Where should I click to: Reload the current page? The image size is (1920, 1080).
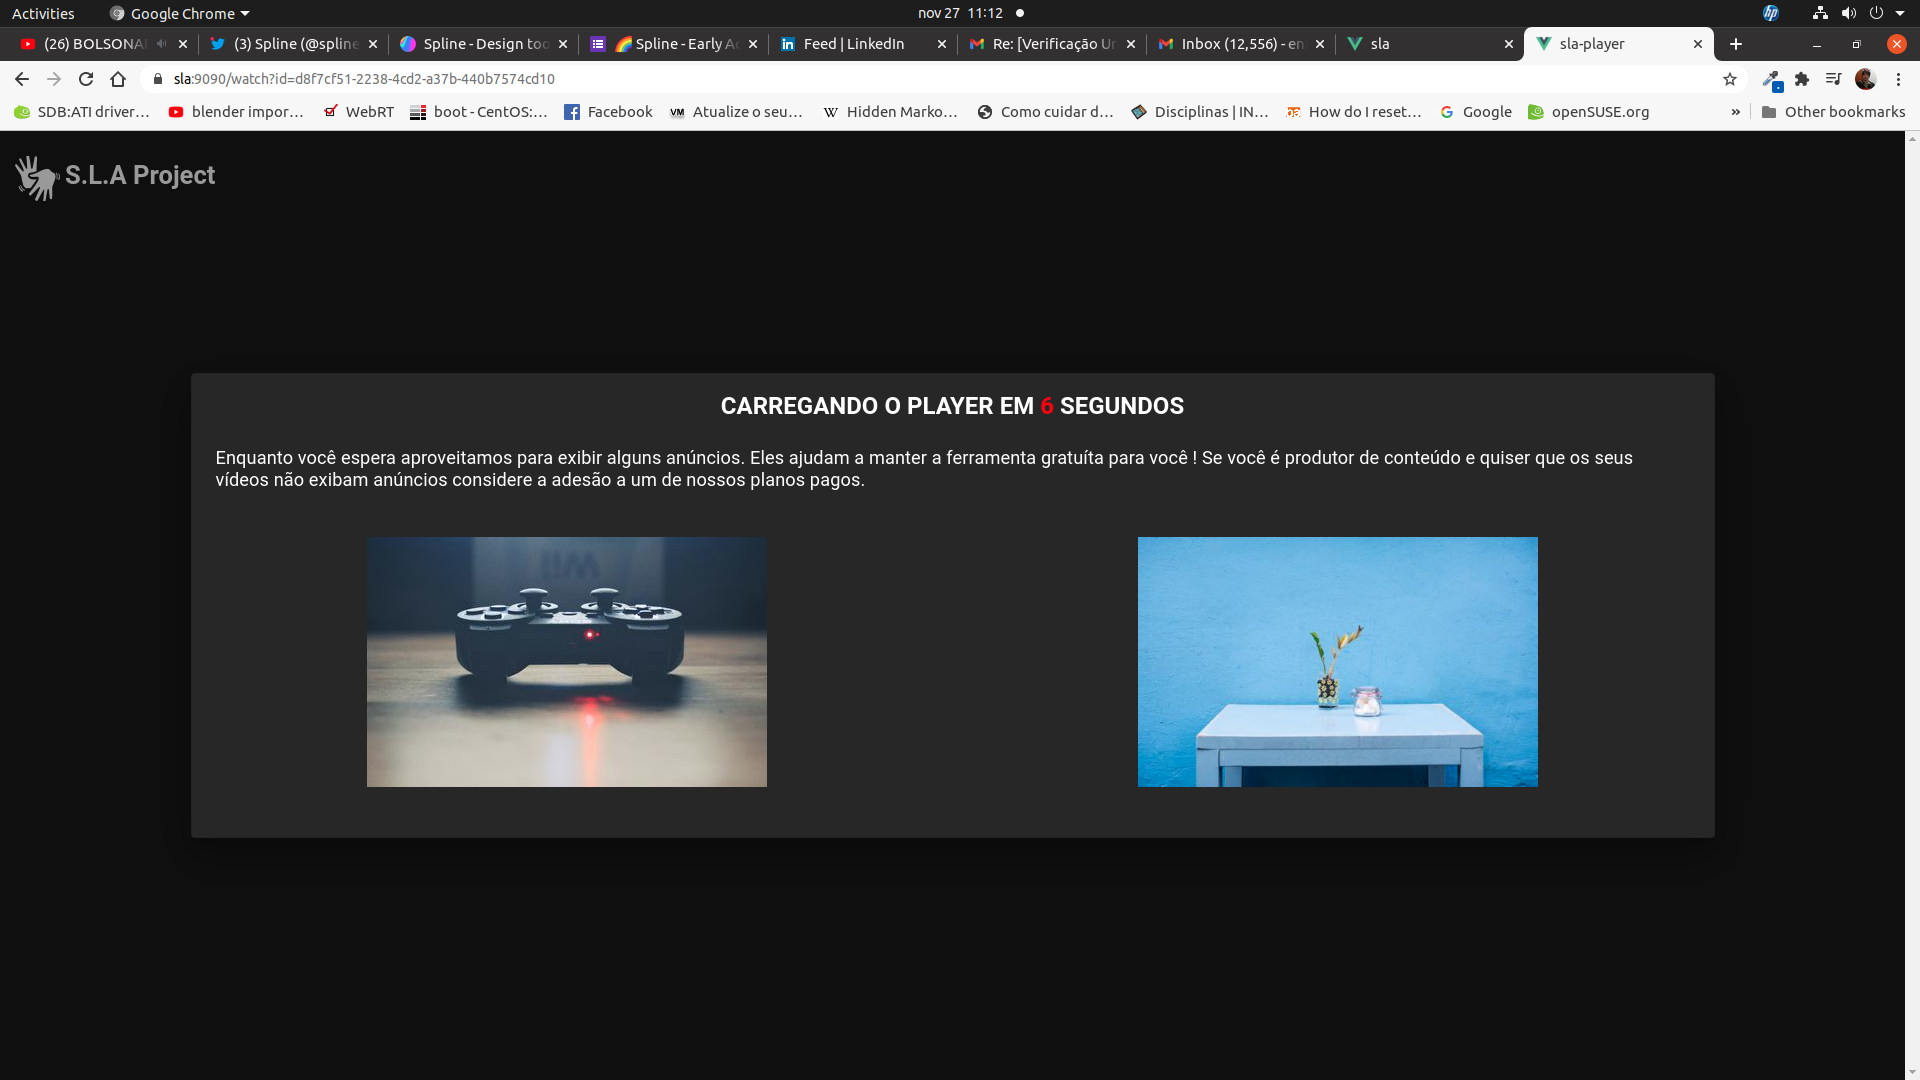pyautogui.click(x=86, y=79)
